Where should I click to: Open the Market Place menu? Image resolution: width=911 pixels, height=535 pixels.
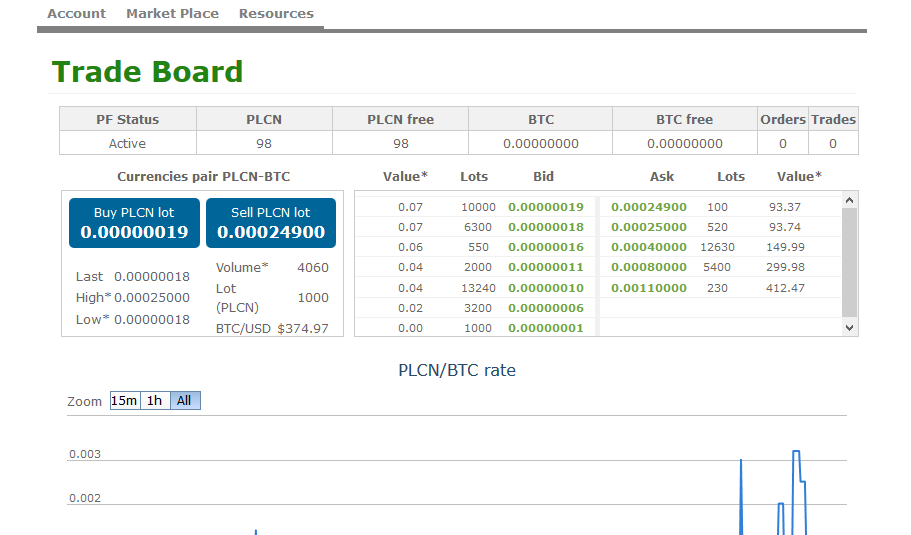click(x=173, y=13)
